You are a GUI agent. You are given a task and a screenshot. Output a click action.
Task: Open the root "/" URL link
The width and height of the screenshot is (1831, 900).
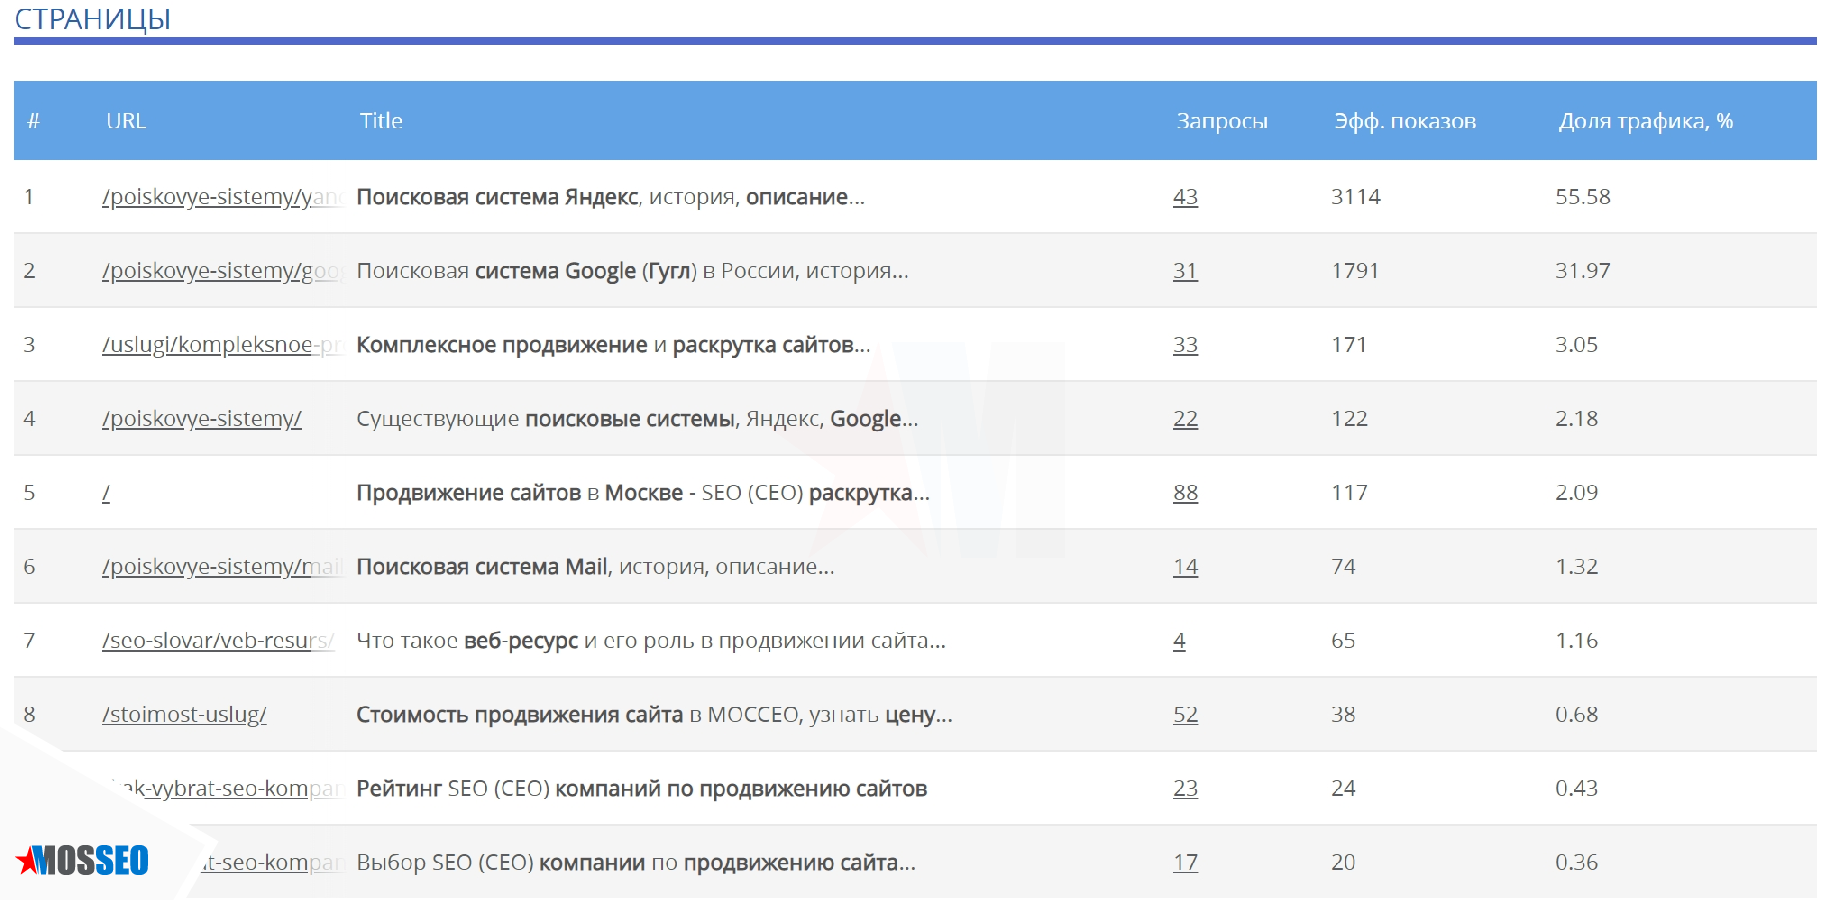[x=106, y=493]
